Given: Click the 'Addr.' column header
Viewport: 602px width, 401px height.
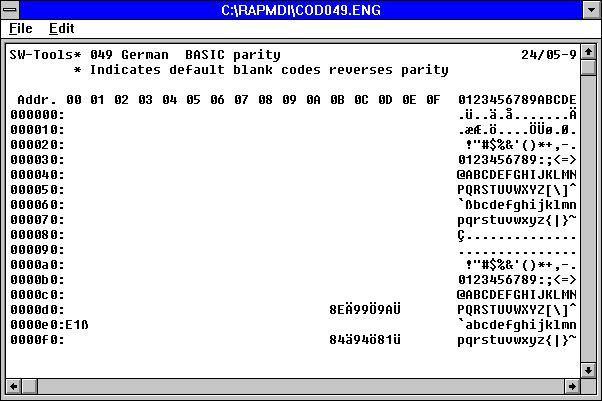Looking at the screenshot, I should click(37, 100).
